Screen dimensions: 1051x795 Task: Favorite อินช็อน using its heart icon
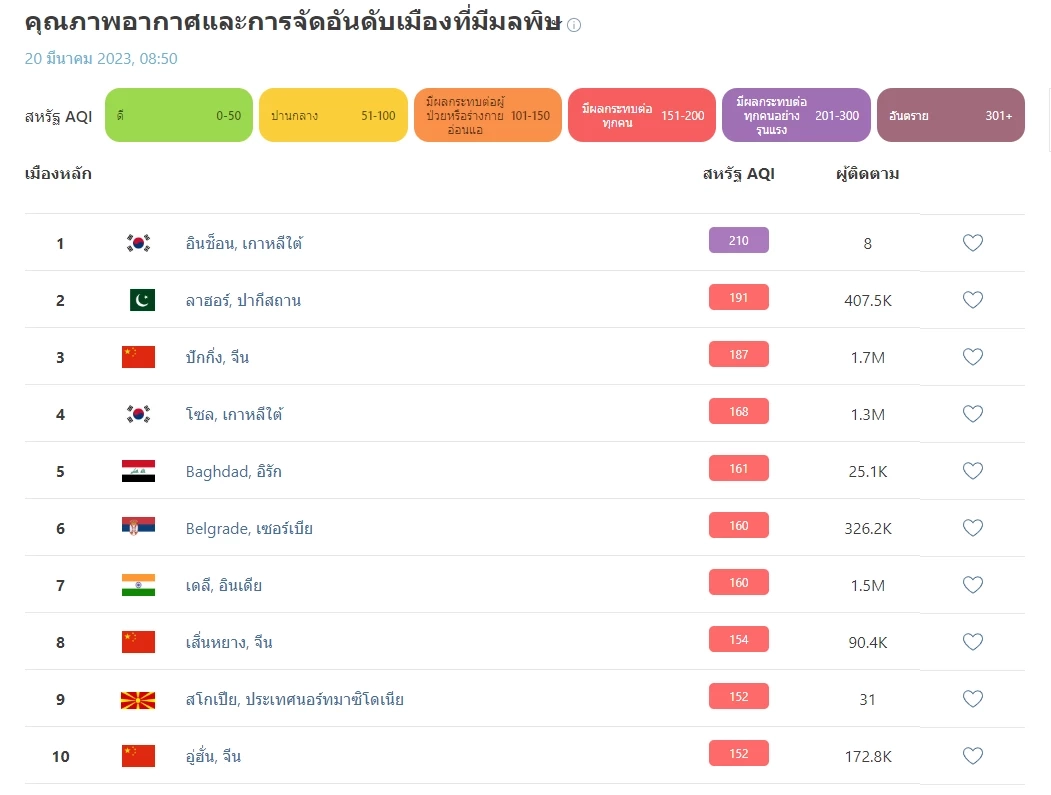coord(972,242)
